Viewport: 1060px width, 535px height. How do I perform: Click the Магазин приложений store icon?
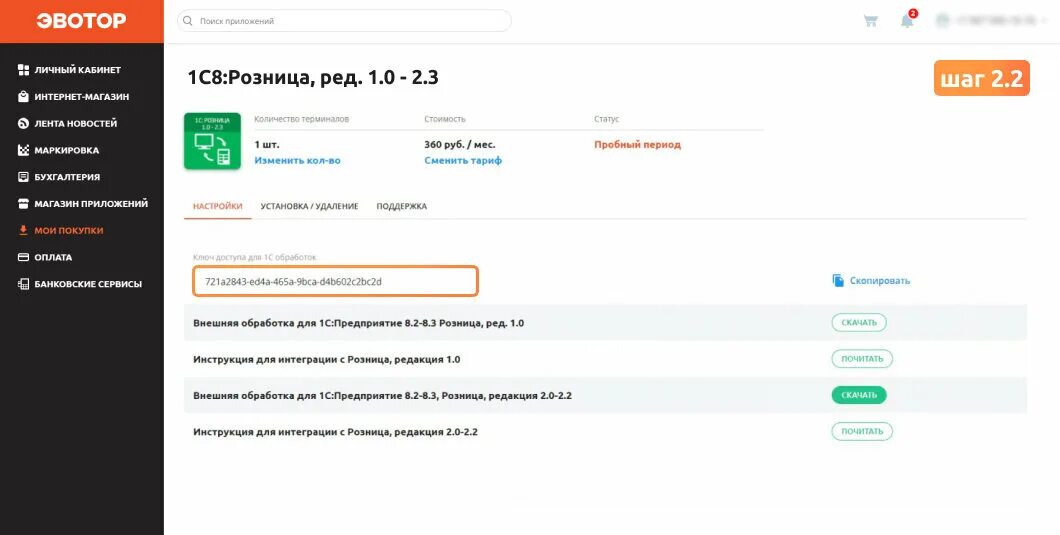(23, 204)
